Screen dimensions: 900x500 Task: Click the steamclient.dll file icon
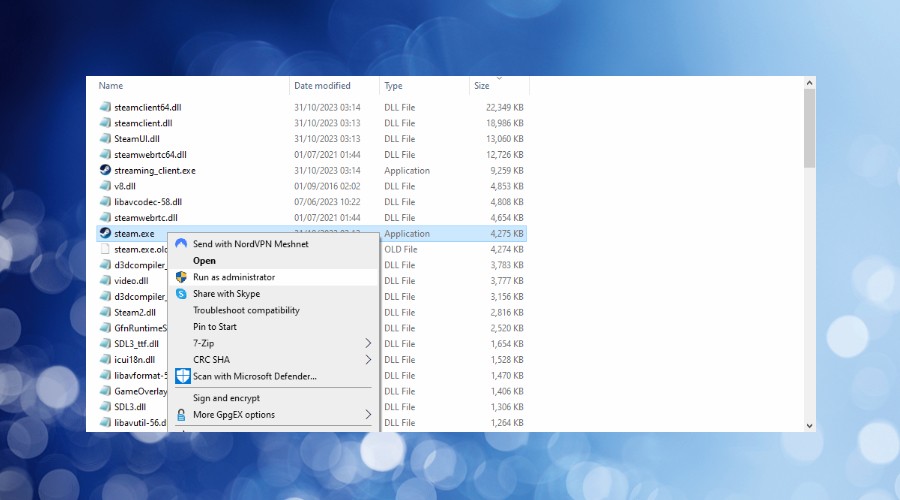pyautogui.click(x=105, y=123)
